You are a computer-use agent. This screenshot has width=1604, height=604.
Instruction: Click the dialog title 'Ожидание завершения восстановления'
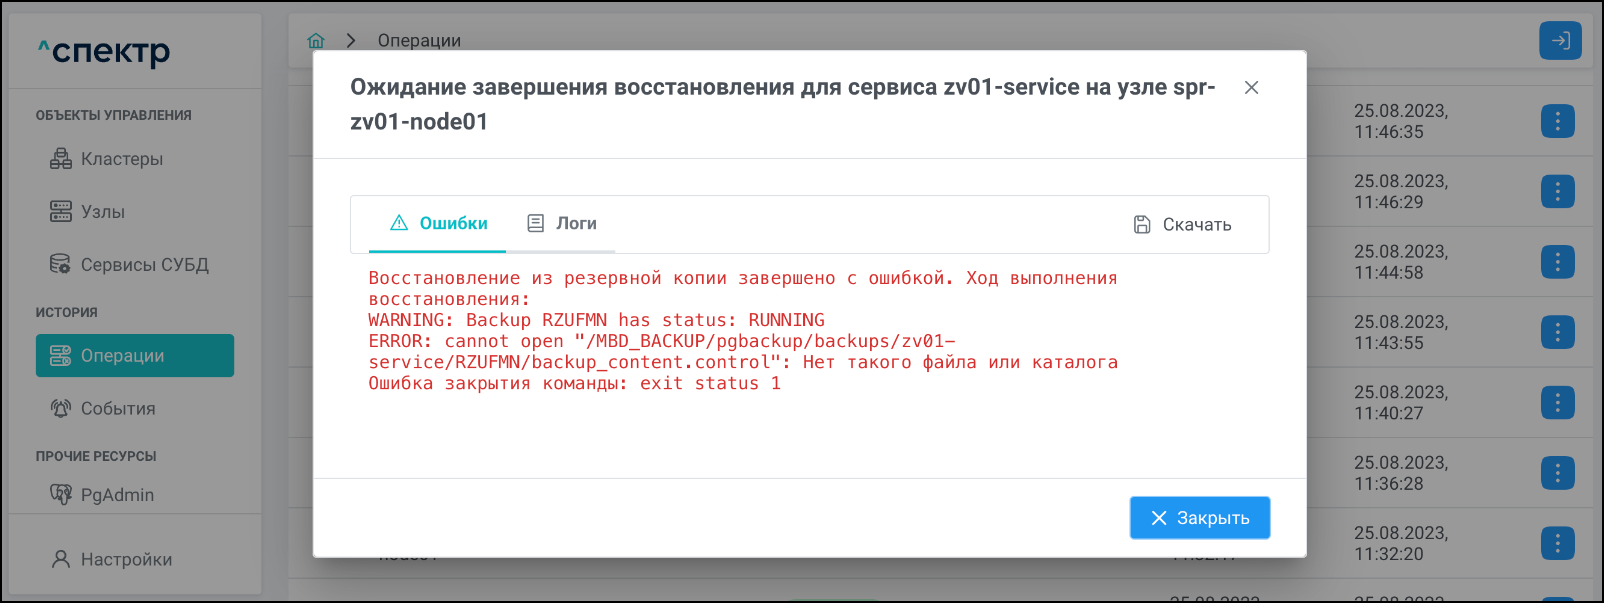tap(783, 104)
